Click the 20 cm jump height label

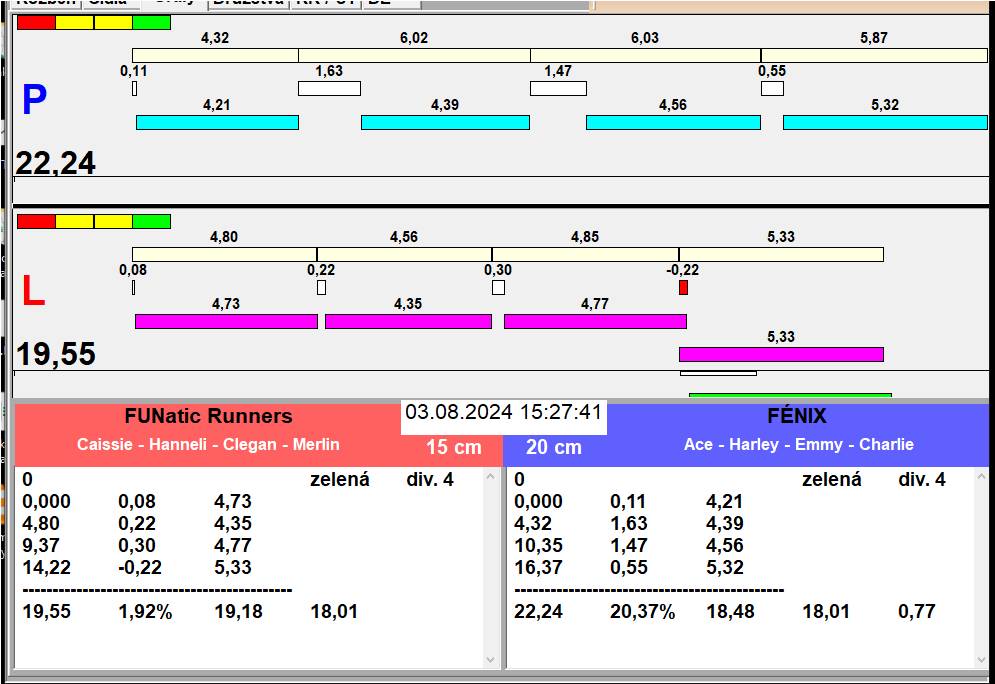(x=554, y=447)
